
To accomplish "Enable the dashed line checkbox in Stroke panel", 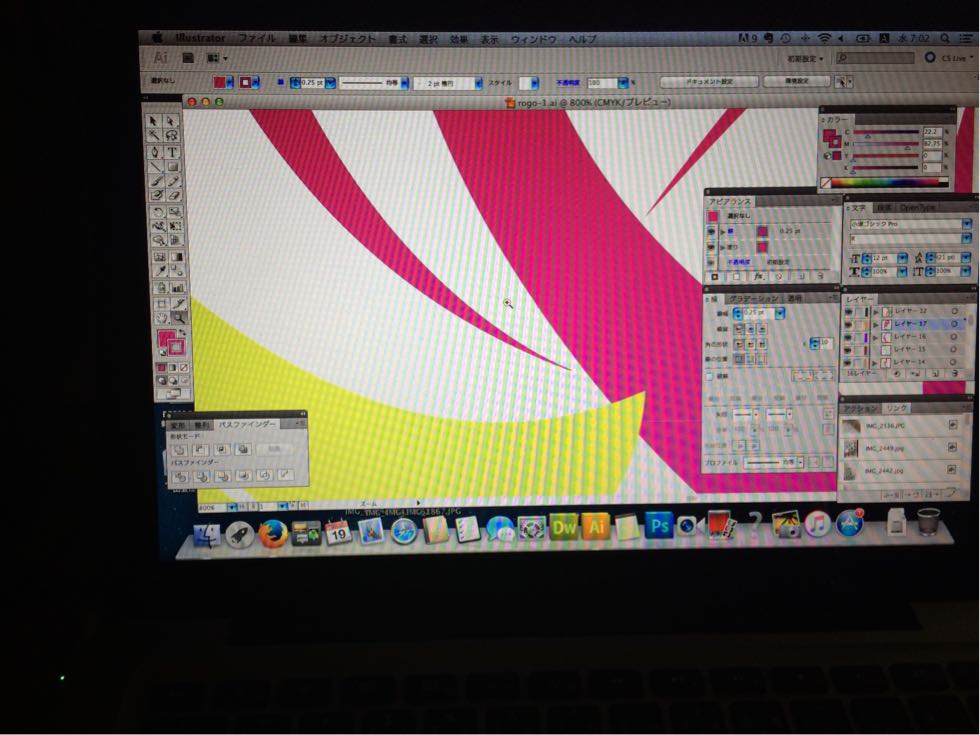I will [x=709, y=376].
